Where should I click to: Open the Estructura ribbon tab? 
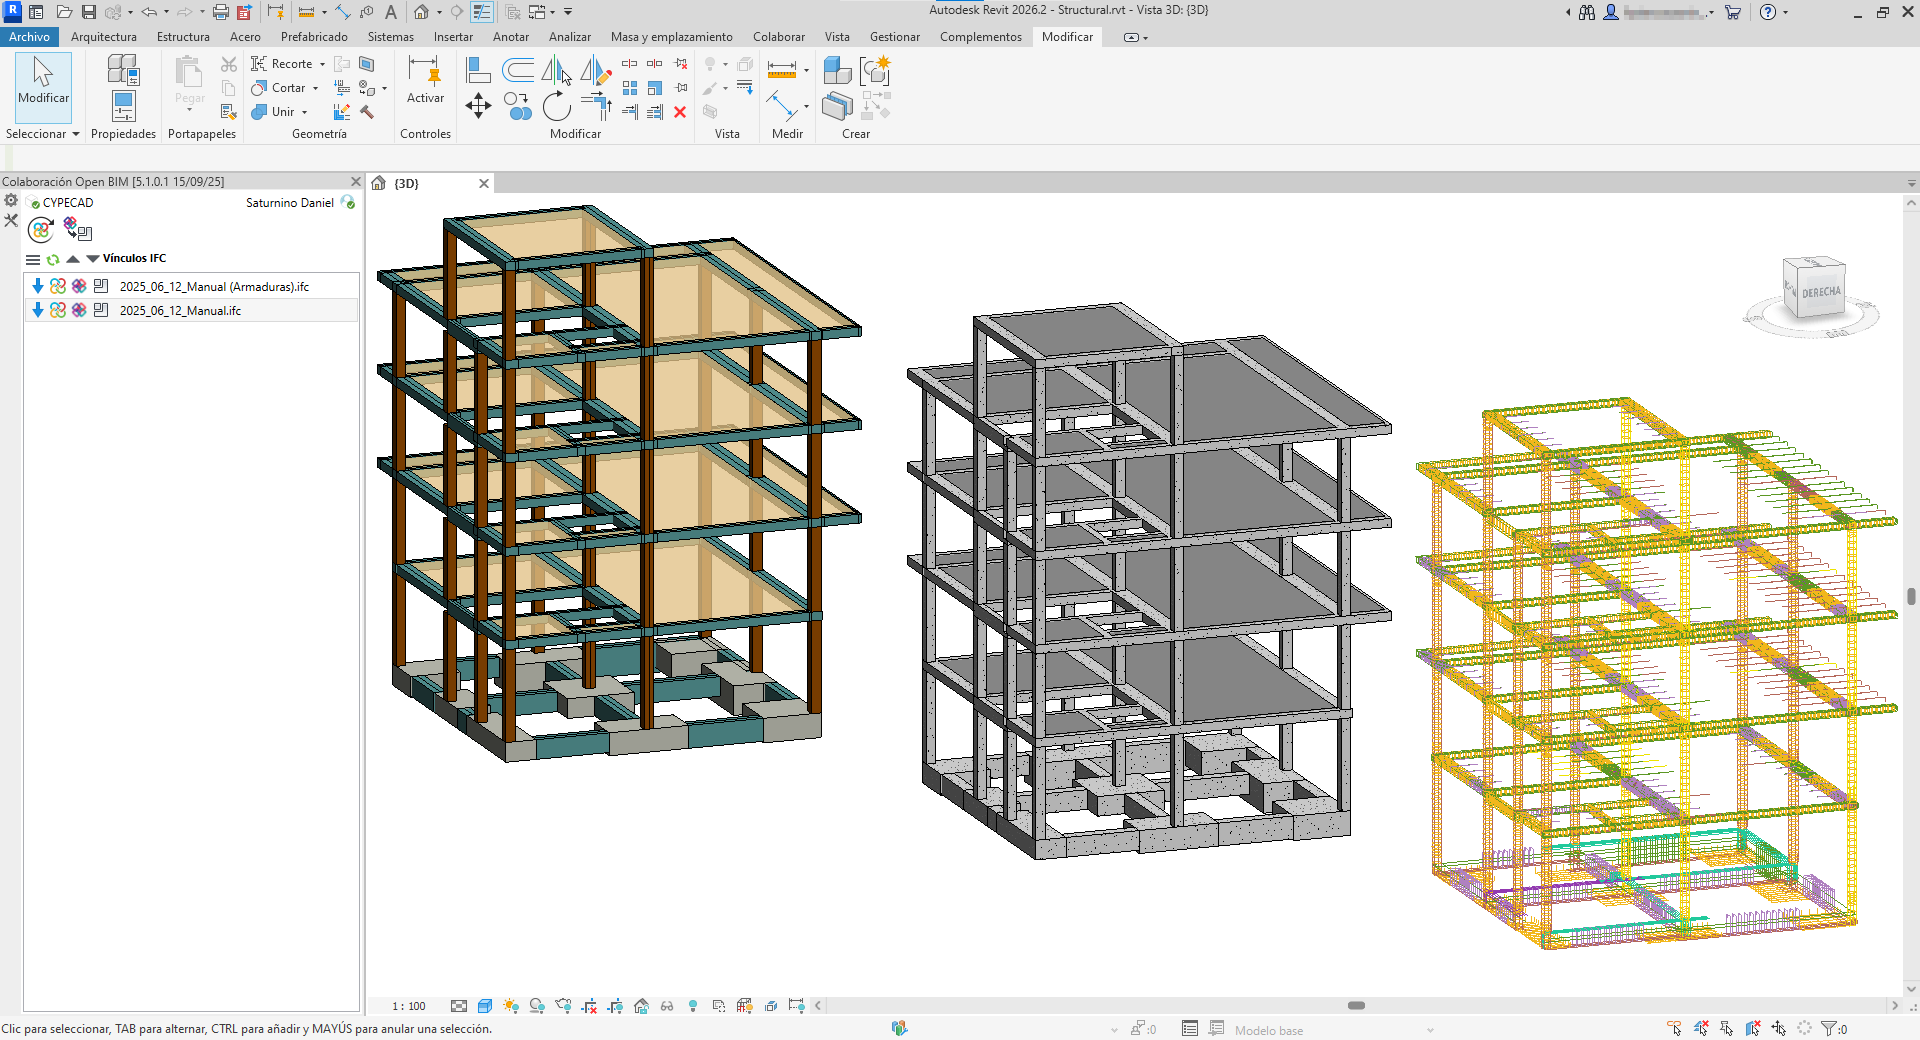tap(183, 37)
